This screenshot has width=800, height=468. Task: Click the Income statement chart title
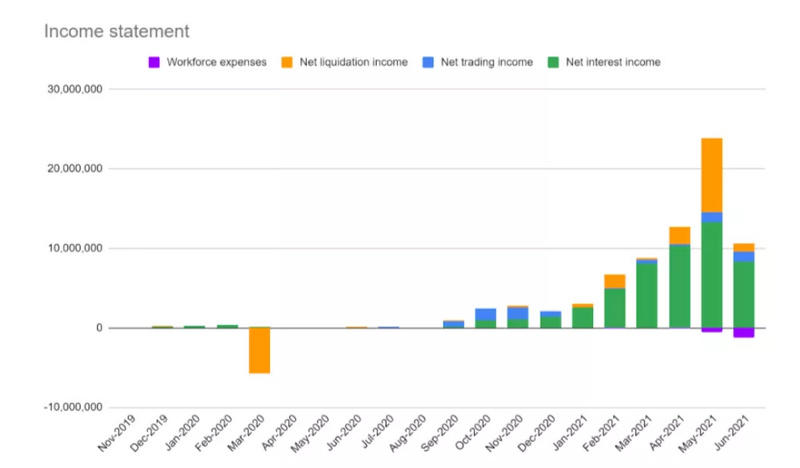116,31
